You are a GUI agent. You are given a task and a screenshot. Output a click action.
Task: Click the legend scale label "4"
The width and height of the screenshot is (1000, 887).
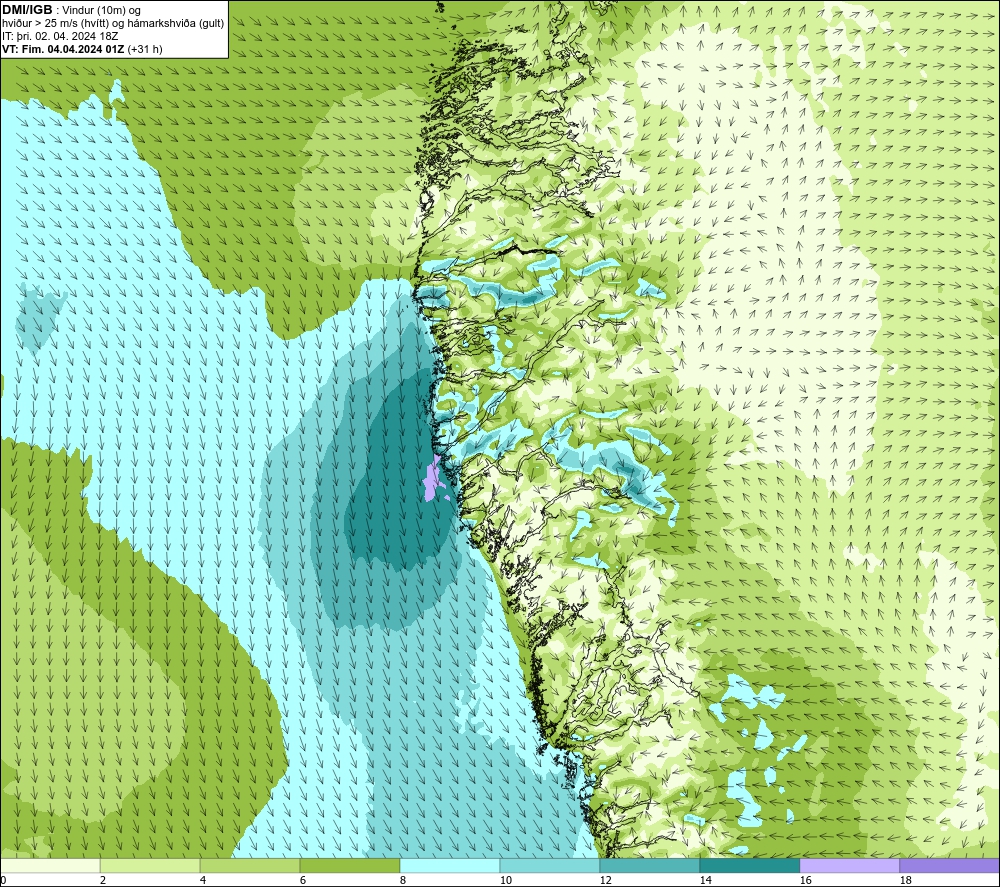[x=203, y=880]
